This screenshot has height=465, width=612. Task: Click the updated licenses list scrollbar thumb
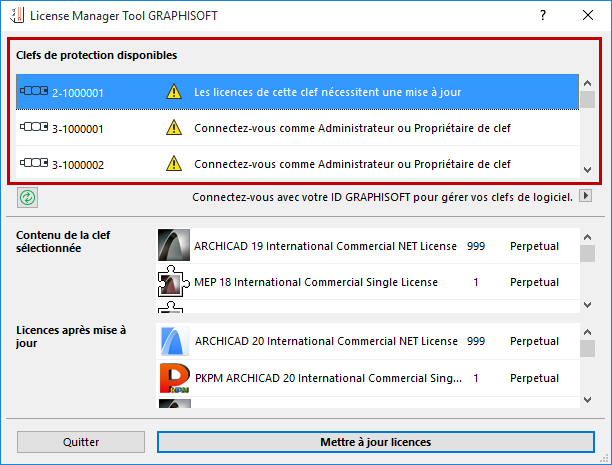(587, 348)
